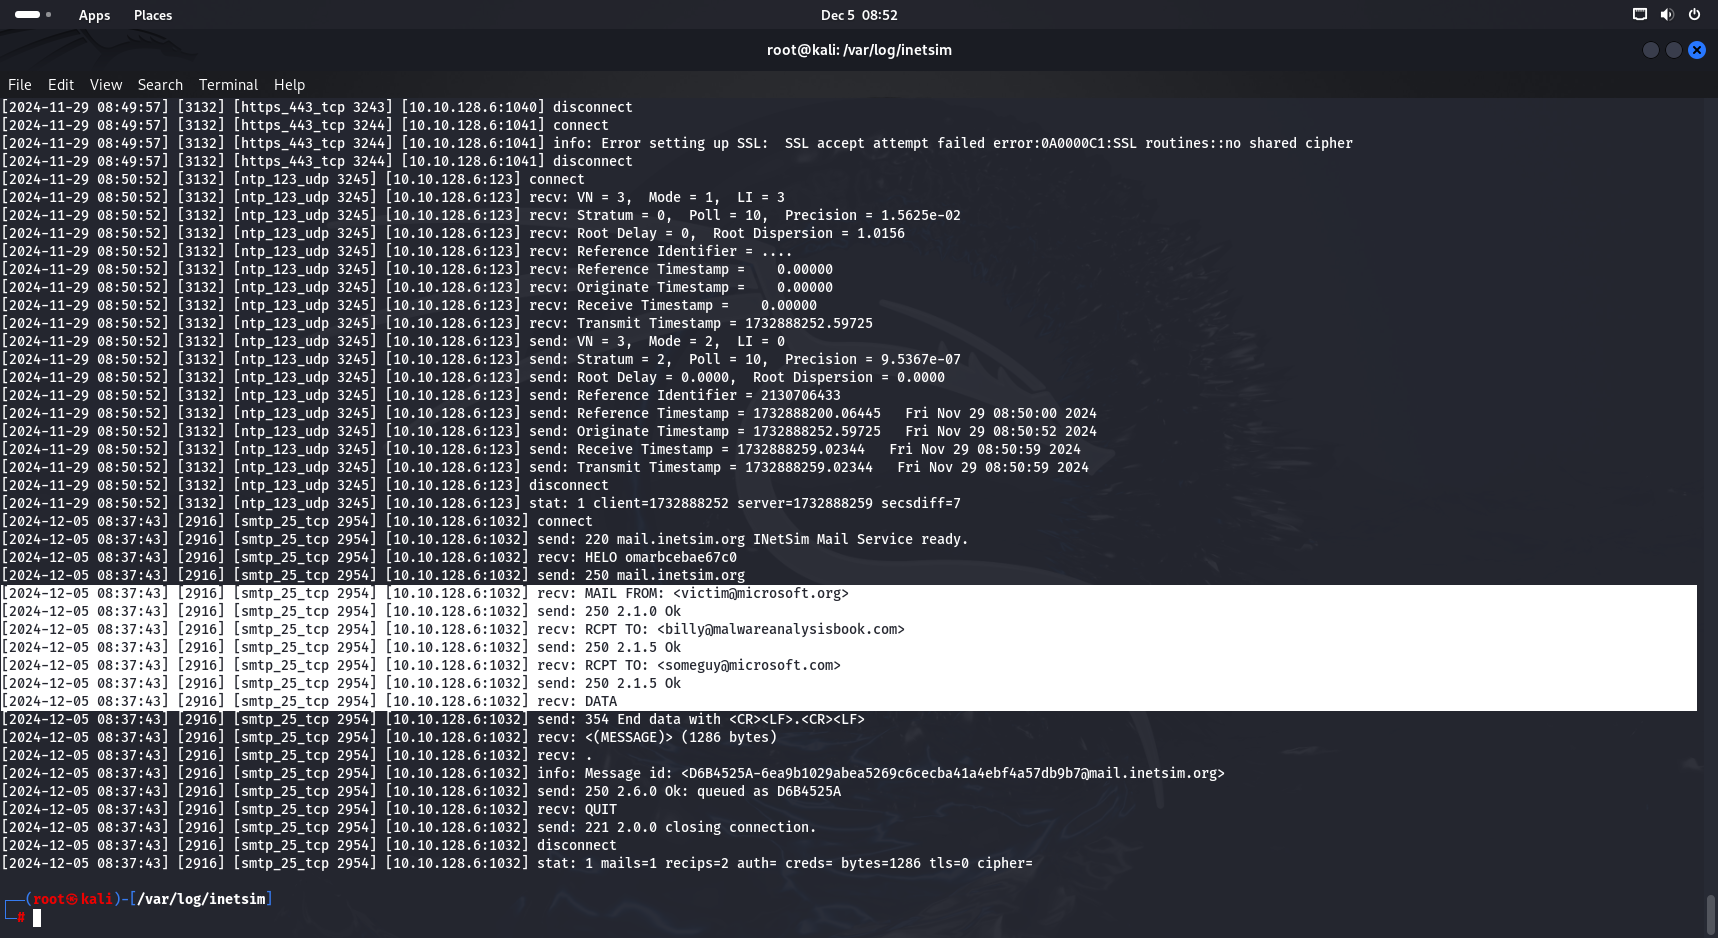Open the Apps menu in top bar

(94, 15)
